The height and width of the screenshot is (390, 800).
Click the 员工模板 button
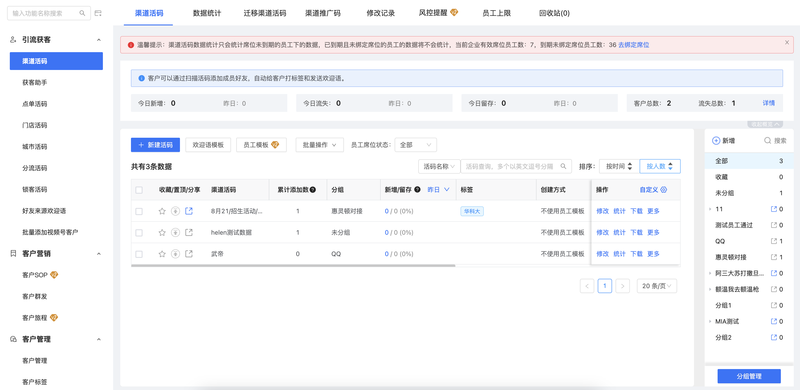point(261,145)
